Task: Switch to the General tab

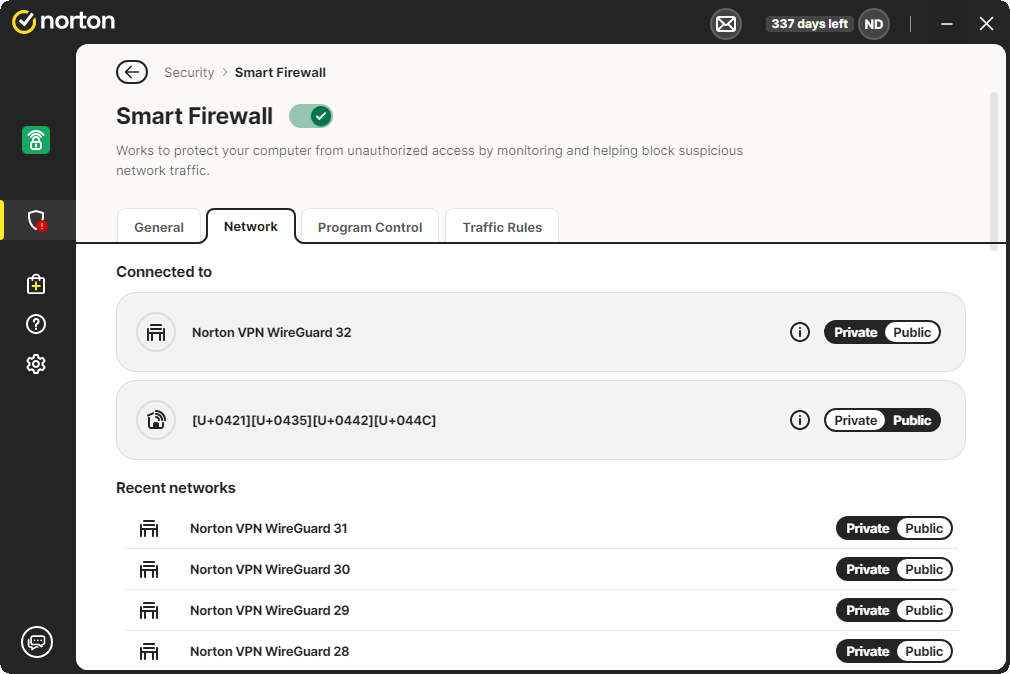Action: coord(159,227)
